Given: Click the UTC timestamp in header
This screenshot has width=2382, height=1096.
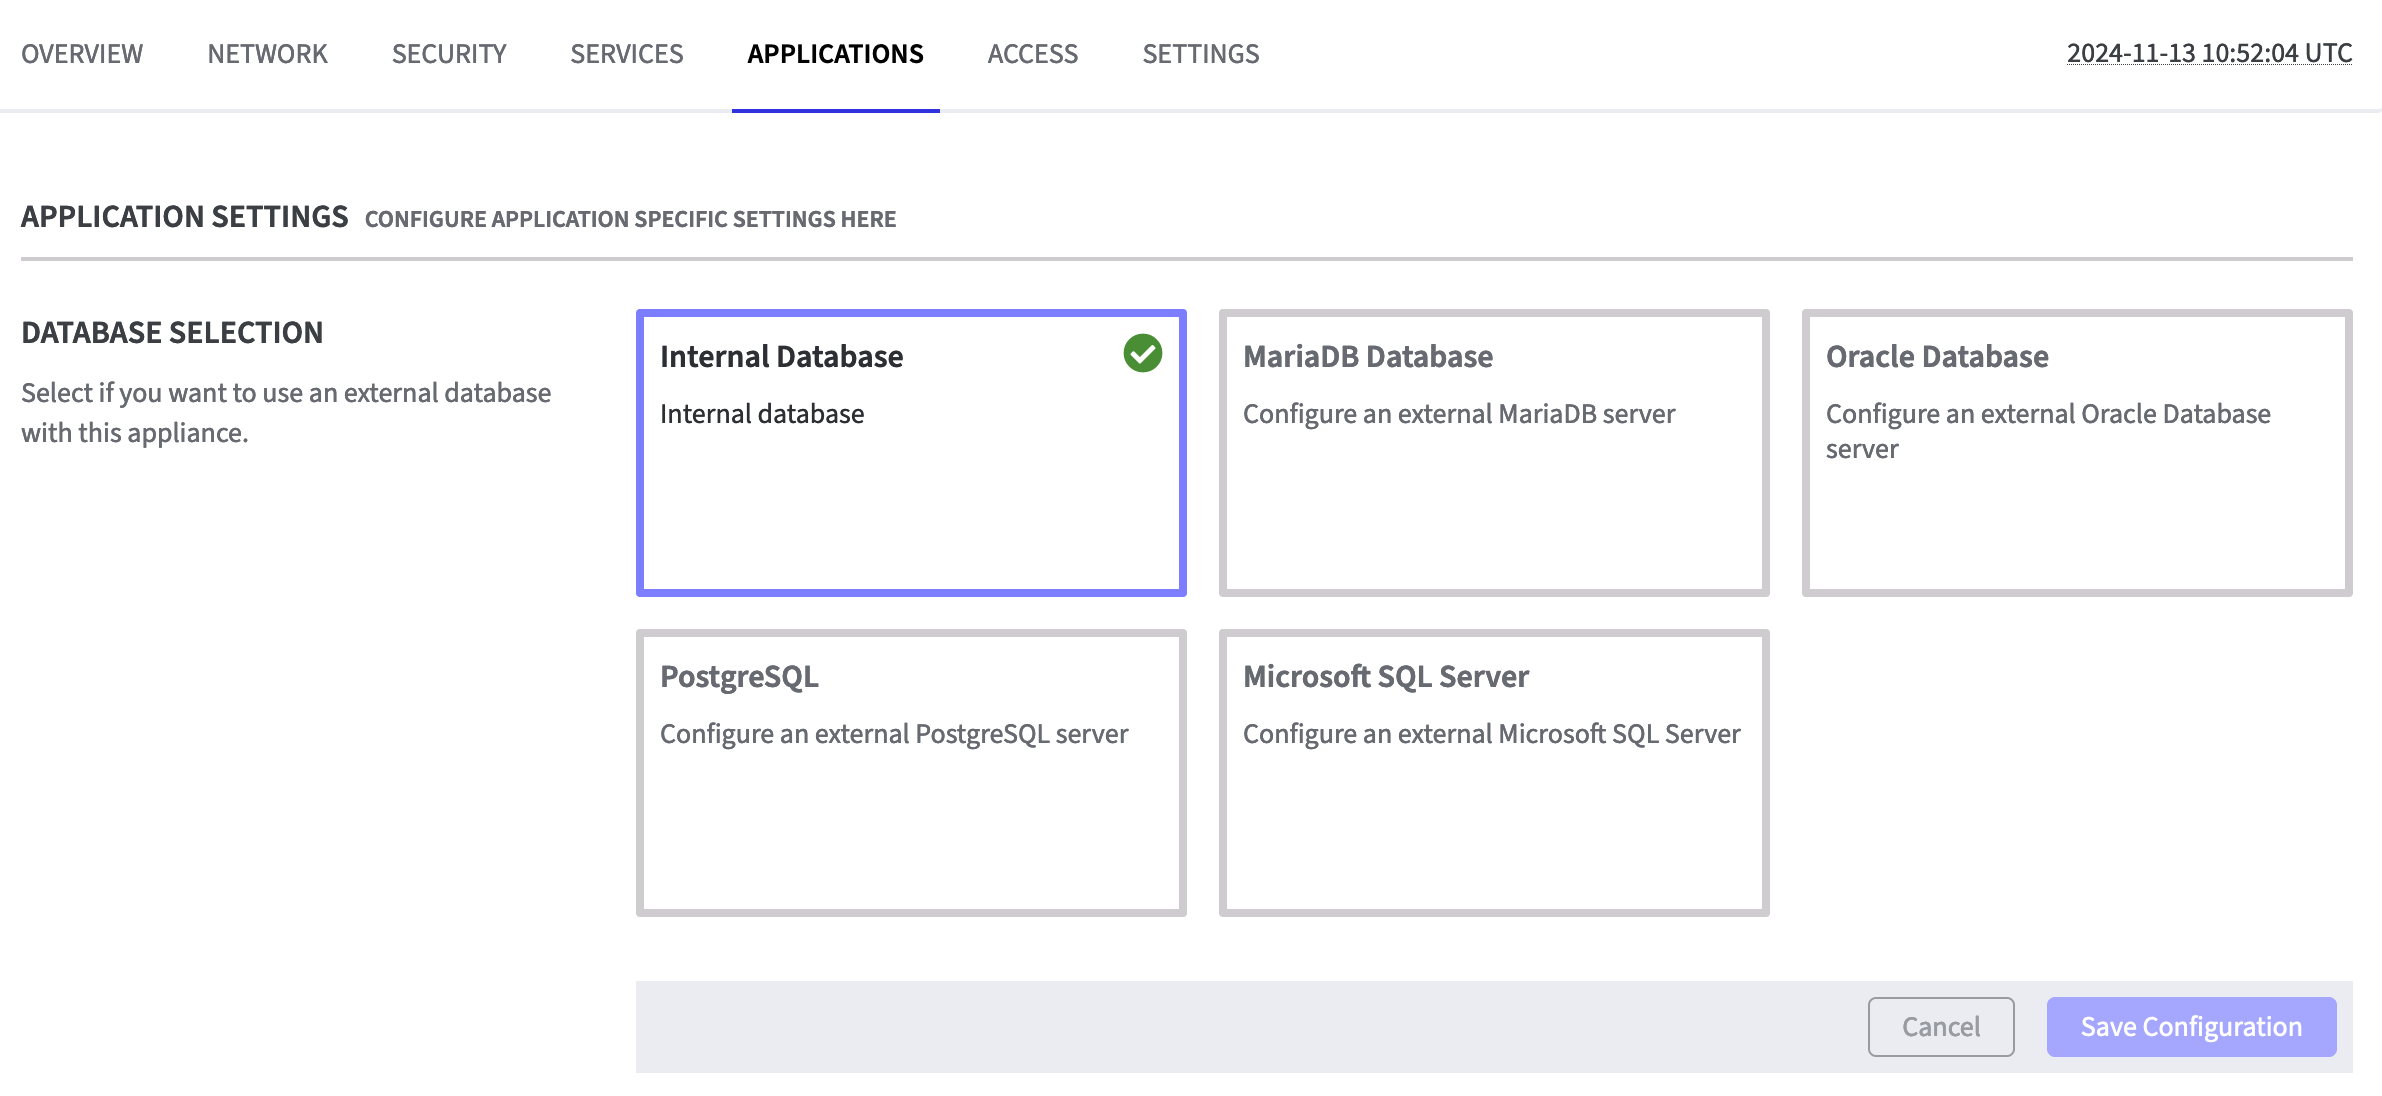Looking at the screenshot, I should 2208,53.
